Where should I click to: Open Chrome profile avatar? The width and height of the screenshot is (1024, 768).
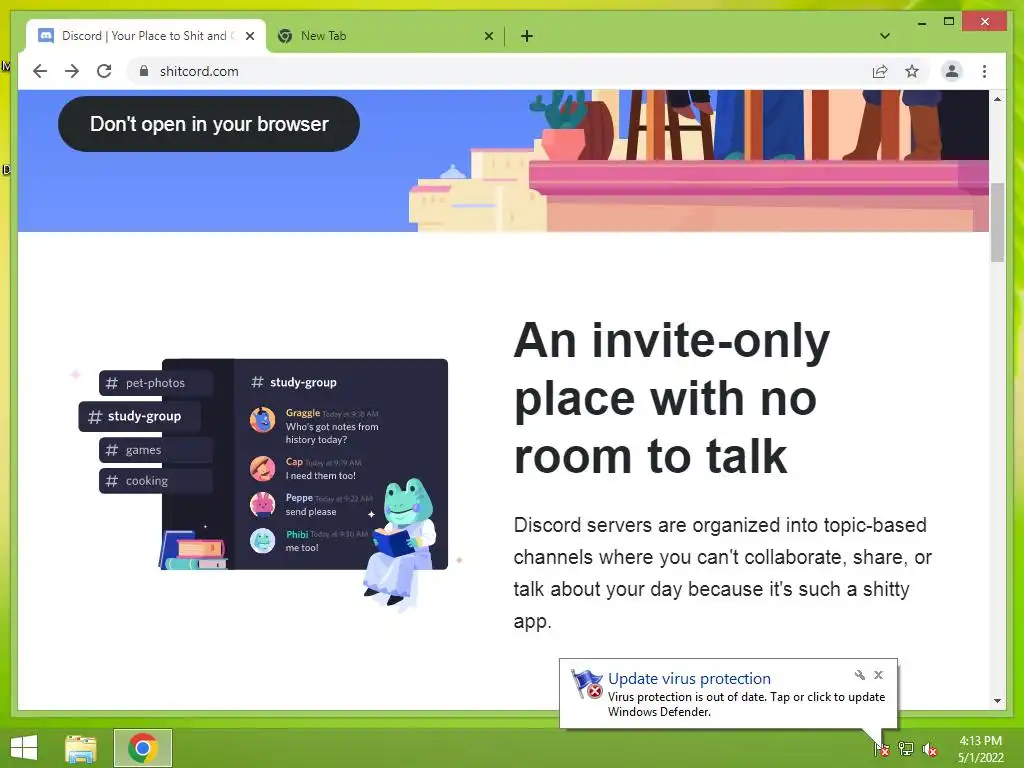click(x=952, y=71)
